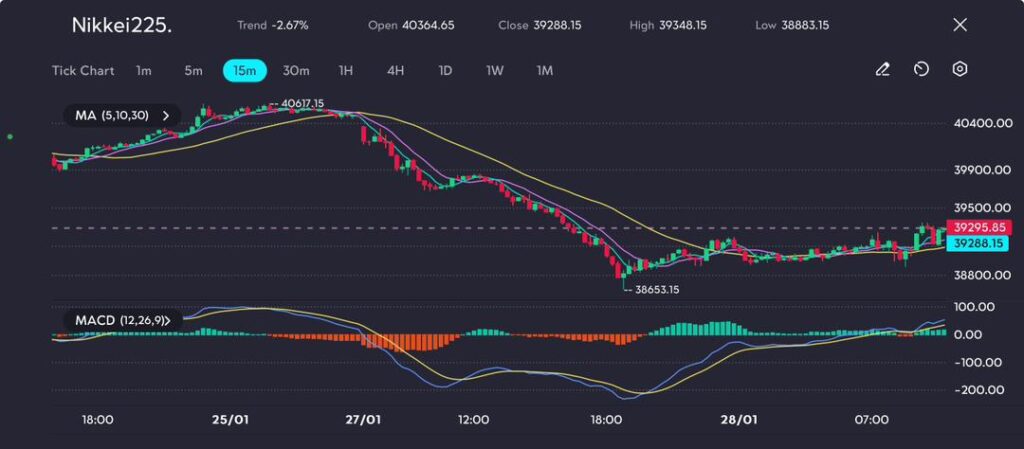Click the 07:00 time axis label
1024x449 pixels.
pyautogui.click(x=872, y=419)
